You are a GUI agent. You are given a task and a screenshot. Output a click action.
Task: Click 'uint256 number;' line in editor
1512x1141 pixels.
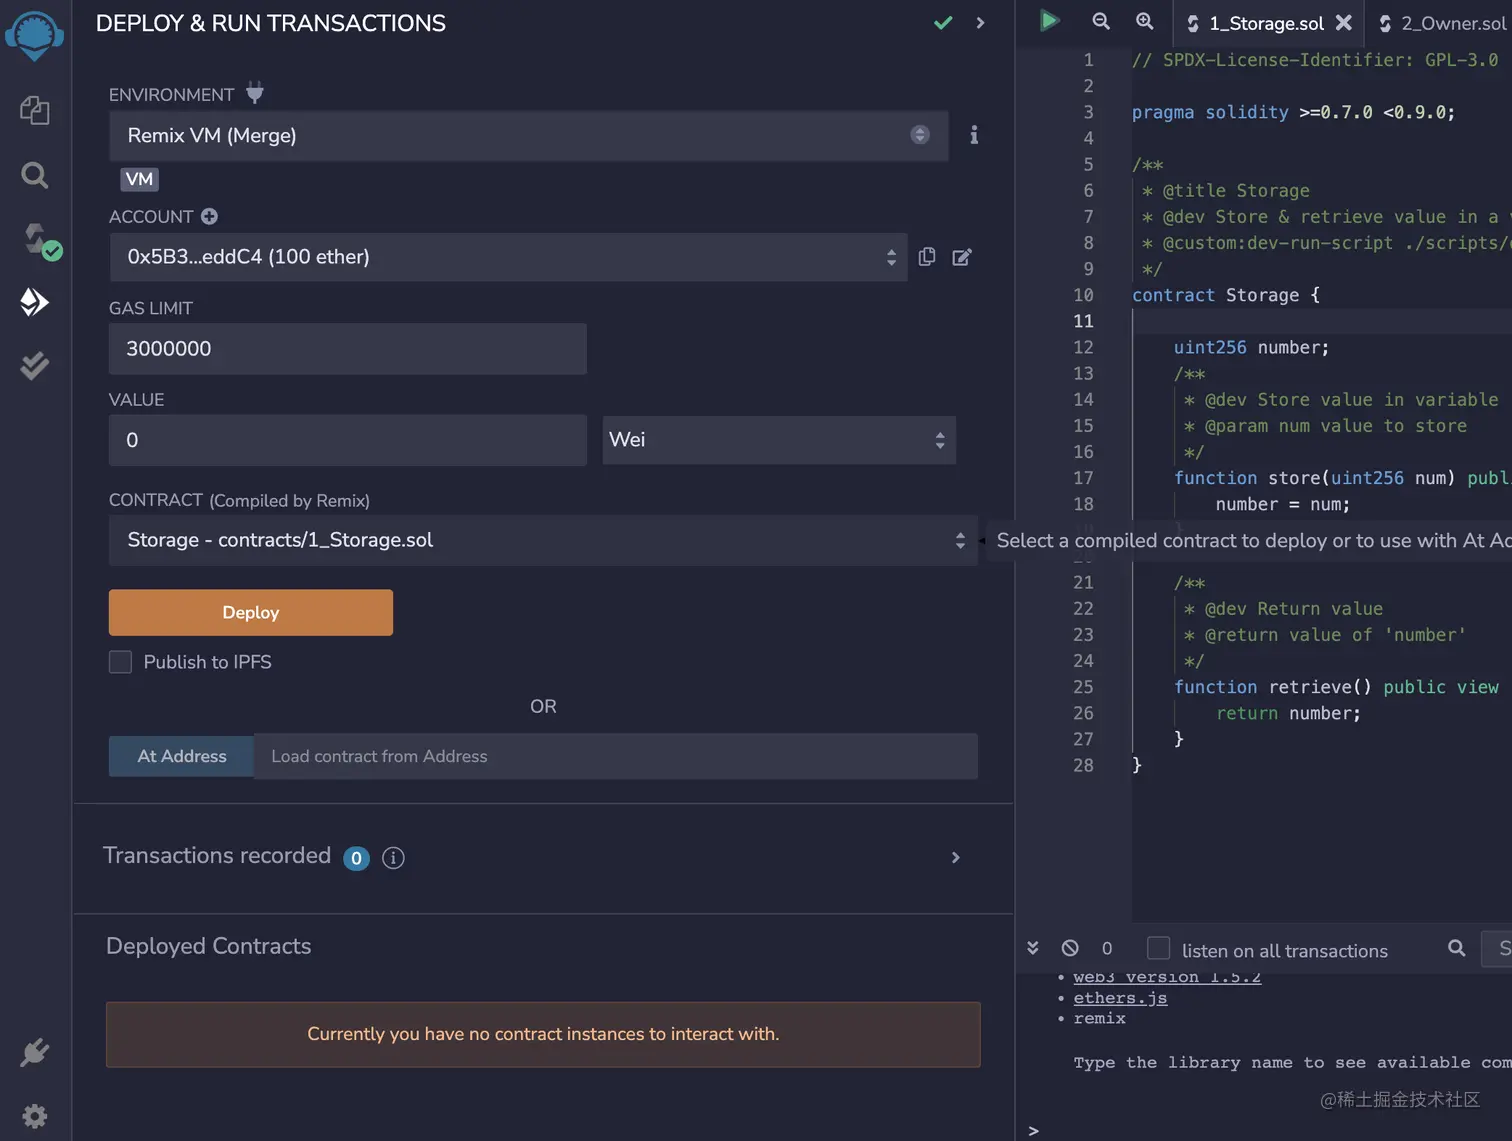[1251, 347]
